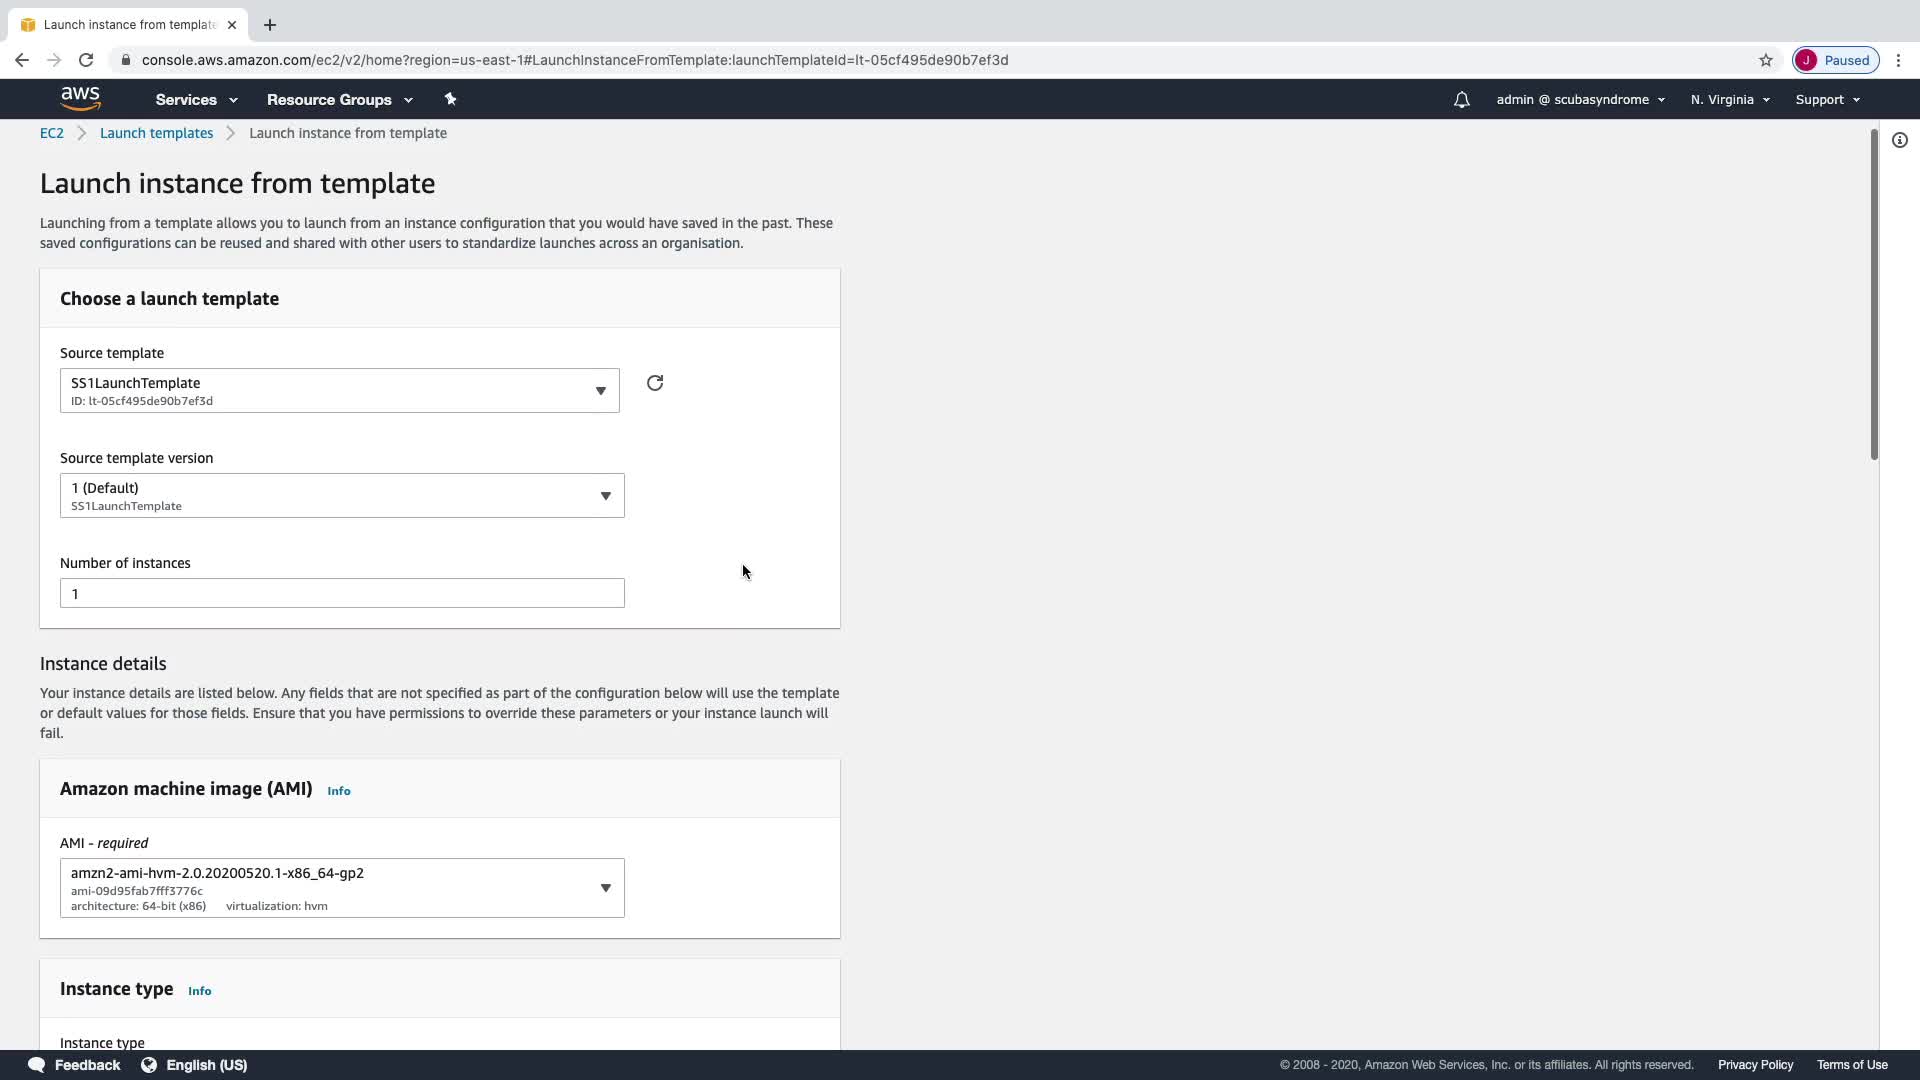Image resolution: width=1920 pixels, height=1080 pixels.
Task: Open a new browser tab
Action: [x=270, y=25]
